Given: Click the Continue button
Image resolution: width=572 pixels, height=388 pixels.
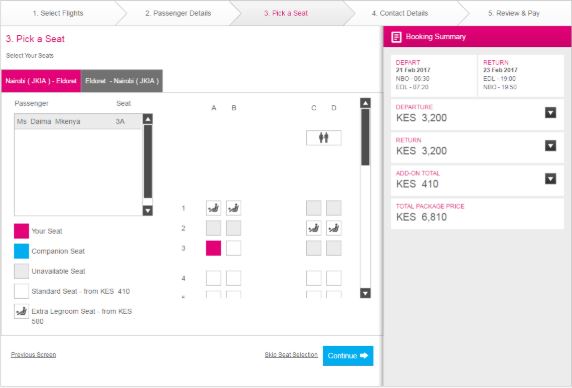Looking at the screenshot, I should [x=348, y=356].
